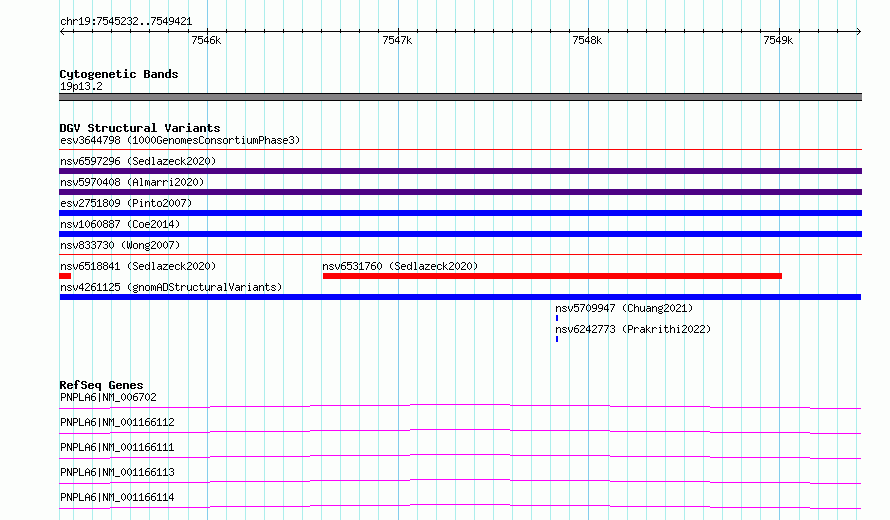Viewport: 890px width, 520px height.
Task: Select transcript PNPLA6|NM_001166113 label
Action: point(117,472)
